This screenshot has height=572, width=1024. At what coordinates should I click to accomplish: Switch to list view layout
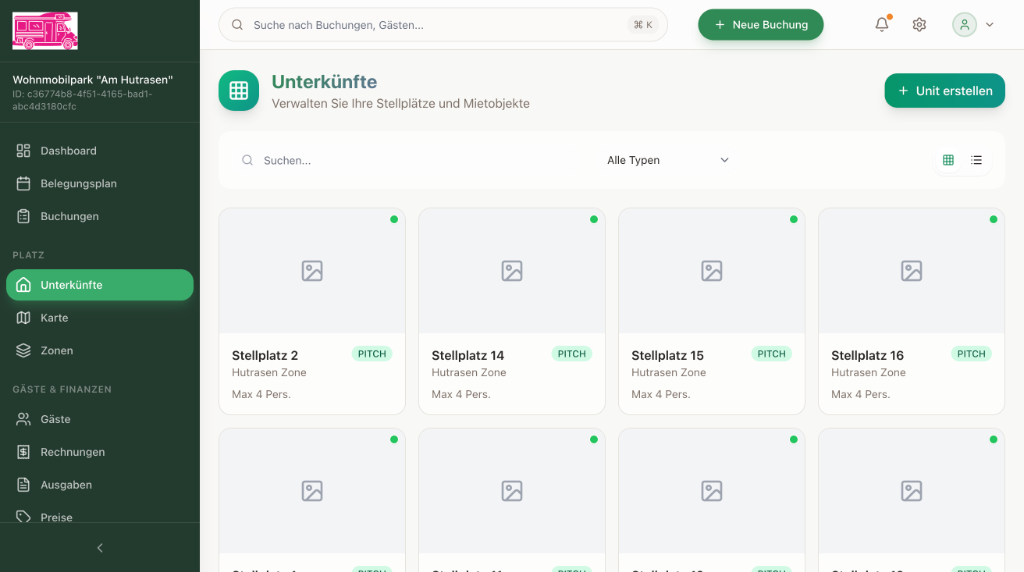pos(976,160)
